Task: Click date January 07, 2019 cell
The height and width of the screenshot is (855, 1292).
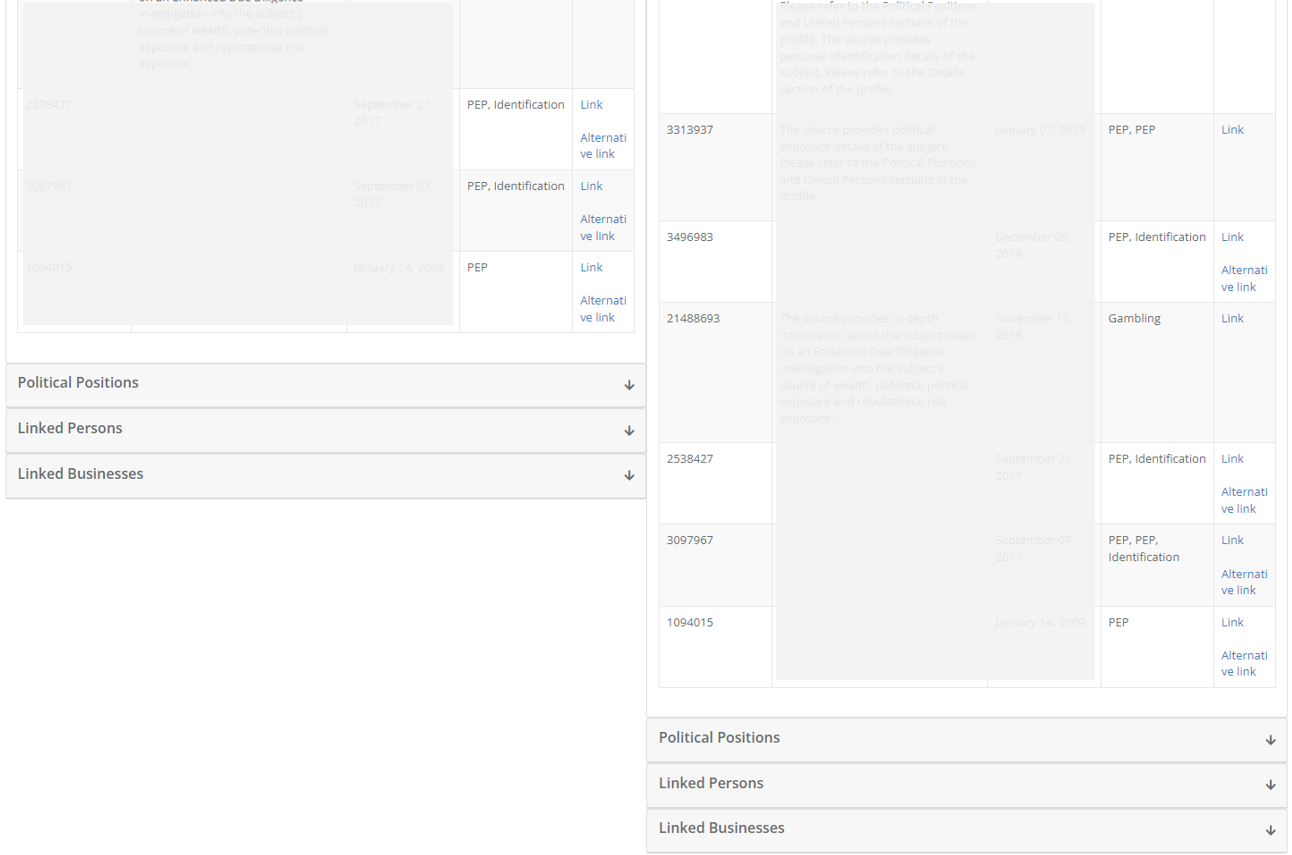Action: [1044, 167]
